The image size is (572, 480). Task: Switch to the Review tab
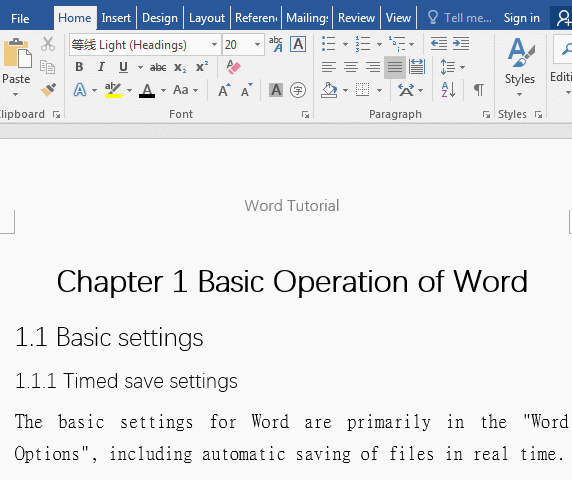pyautogui.click(x=356, y=18)
